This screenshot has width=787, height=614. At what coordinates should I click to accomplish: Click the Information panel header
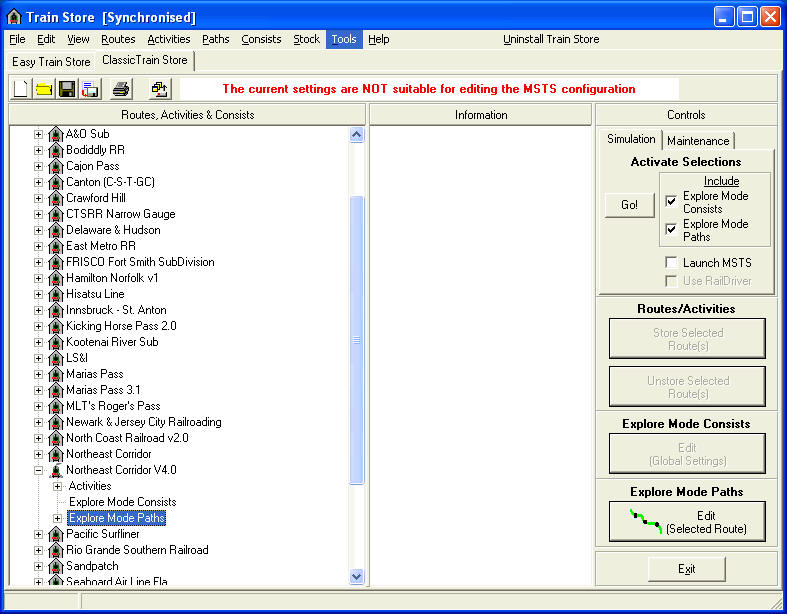tap(481, 115)
